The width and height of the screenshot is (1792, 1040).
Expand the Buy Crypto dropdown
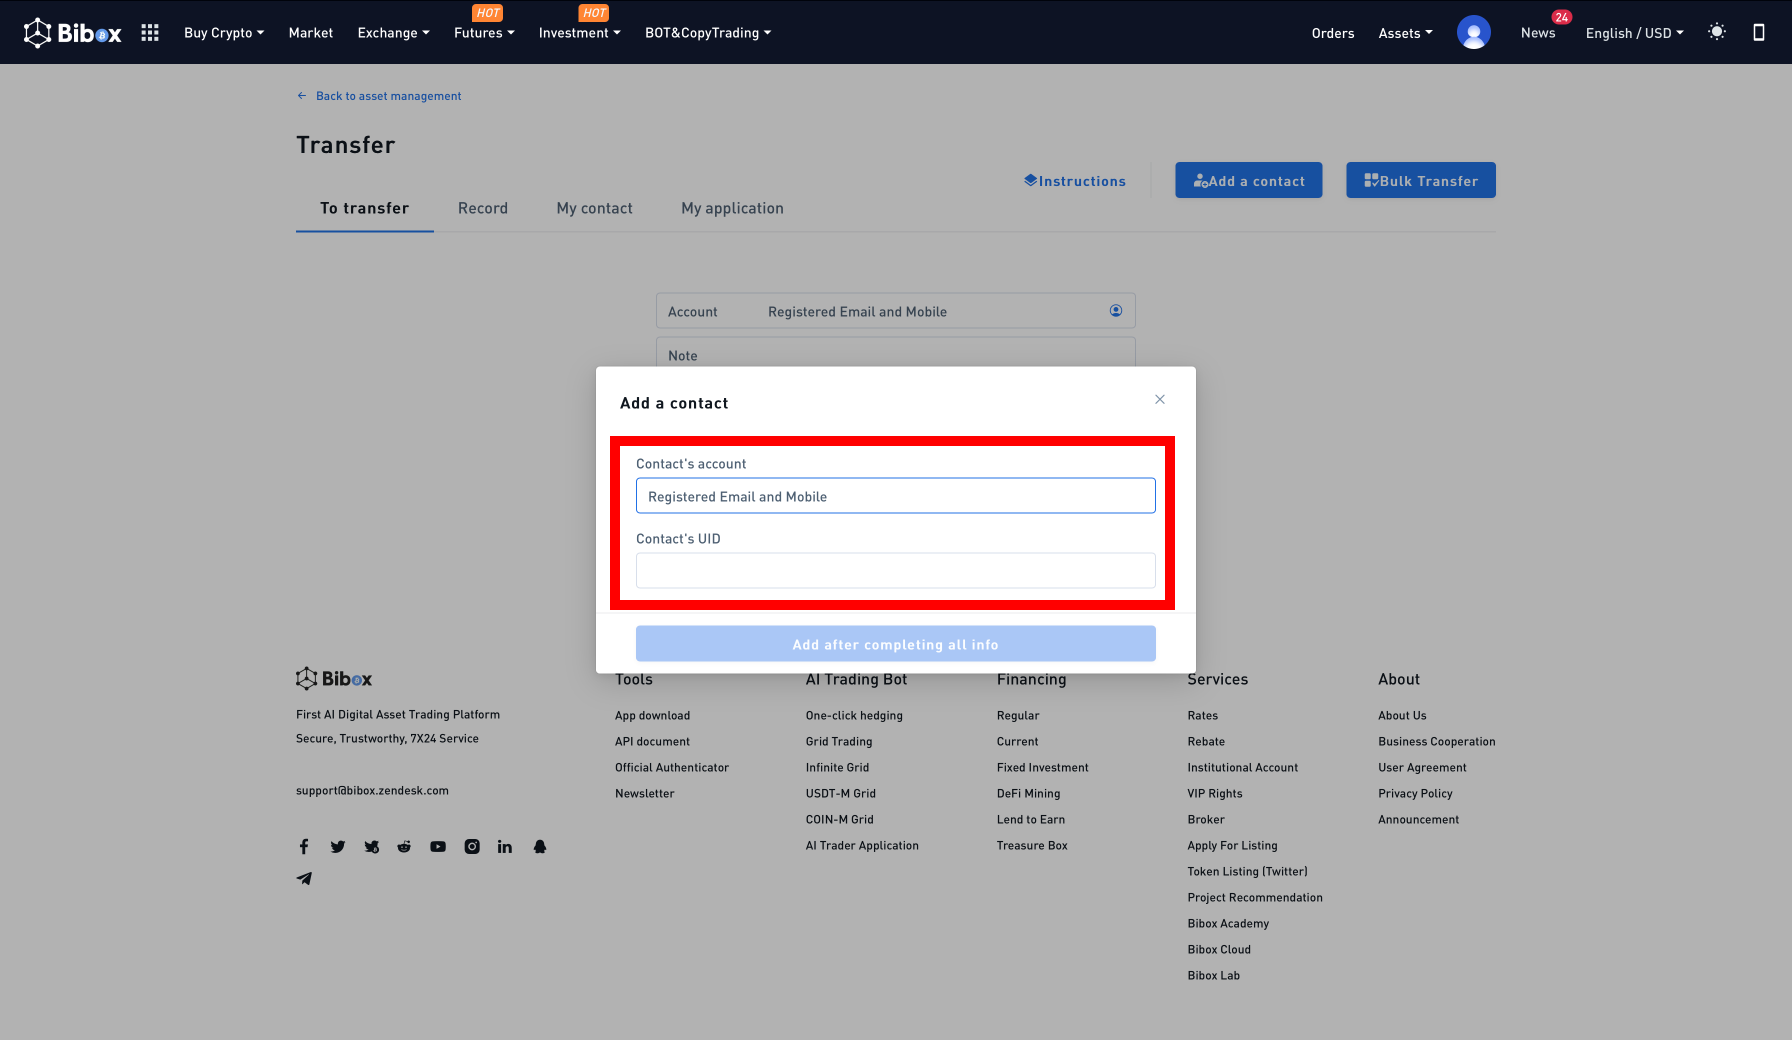[224, 33]
